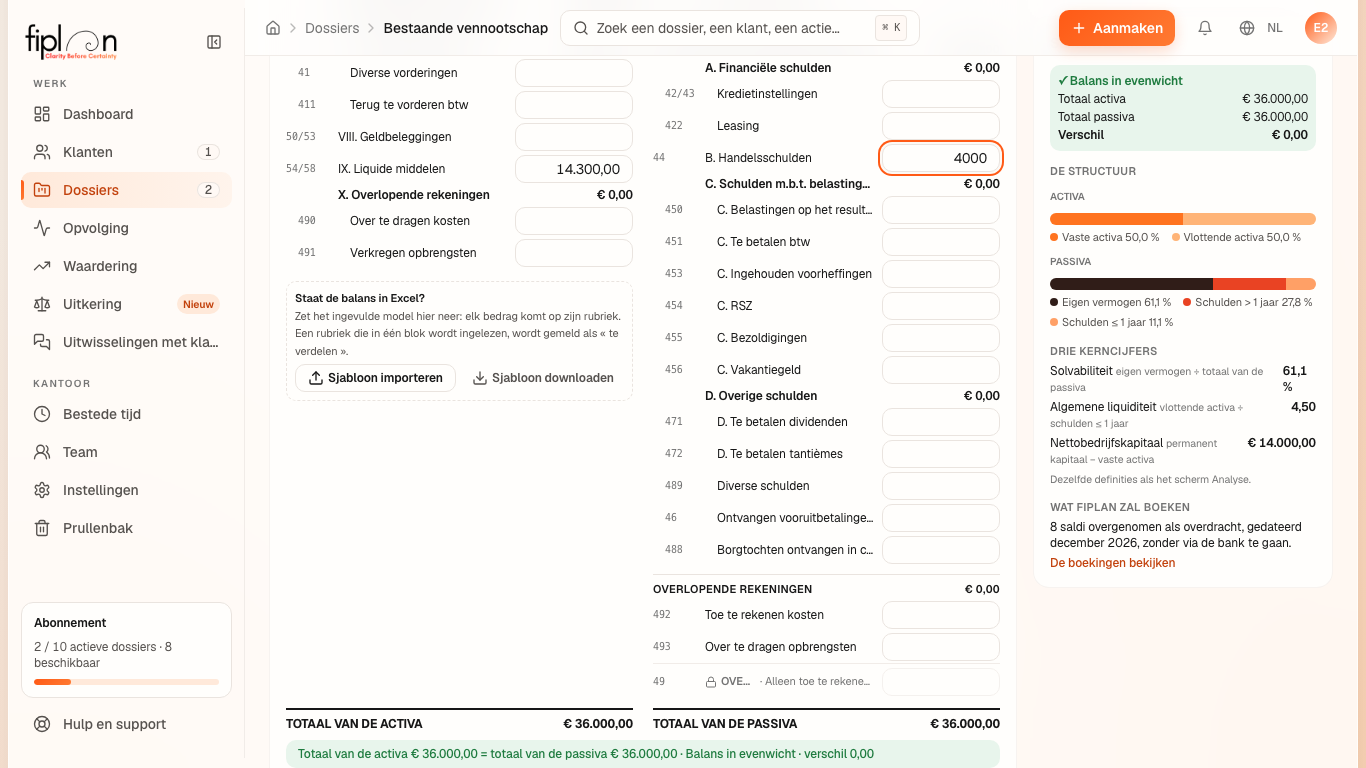Click the Instellingen gear icon in the sidebar

(x=42, y=490)
